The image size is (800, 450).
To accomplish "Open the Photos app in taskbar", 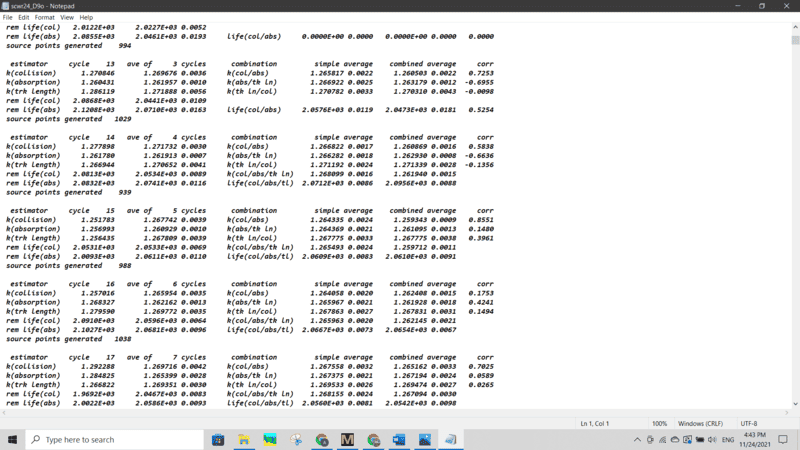I will (x=425, y=439).
